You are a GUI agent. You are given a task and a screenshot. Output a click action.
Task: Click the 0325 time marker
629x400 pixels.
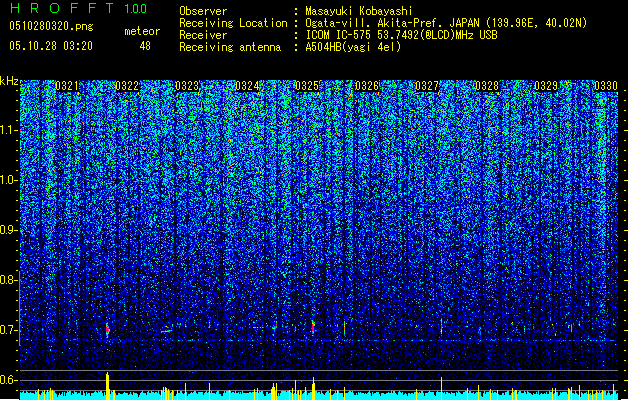pos(307,86)
